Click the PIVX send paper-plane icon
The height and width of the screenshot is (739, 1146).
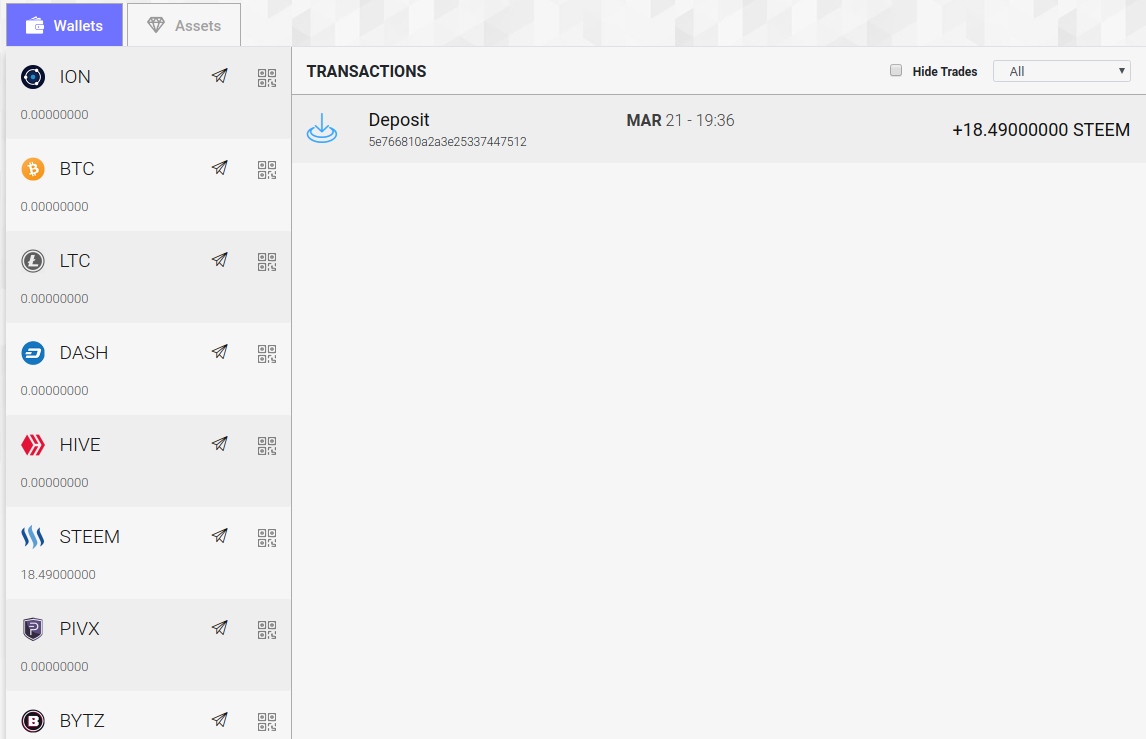click(x=219, y=629)
